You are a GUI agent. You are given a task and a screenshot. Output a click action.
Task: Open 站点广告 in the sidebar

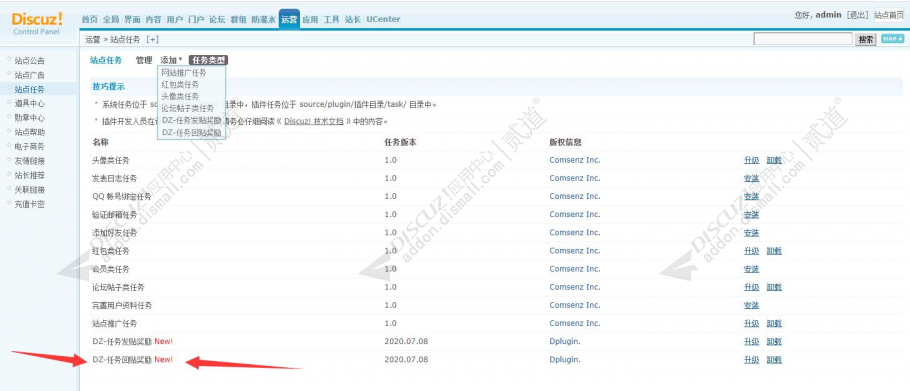(30, 75)
